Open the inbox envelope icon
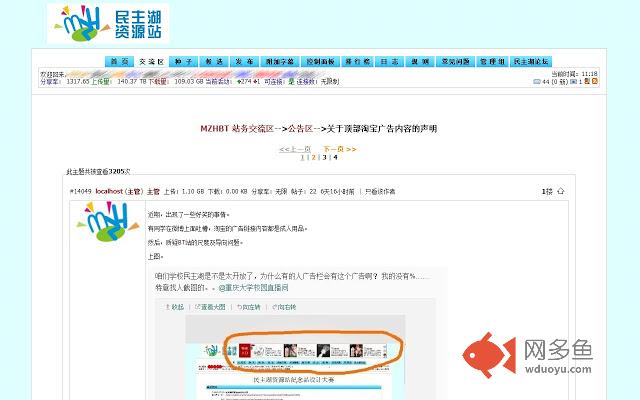Viewport: 640px width, 400px height. pos(537,82)
